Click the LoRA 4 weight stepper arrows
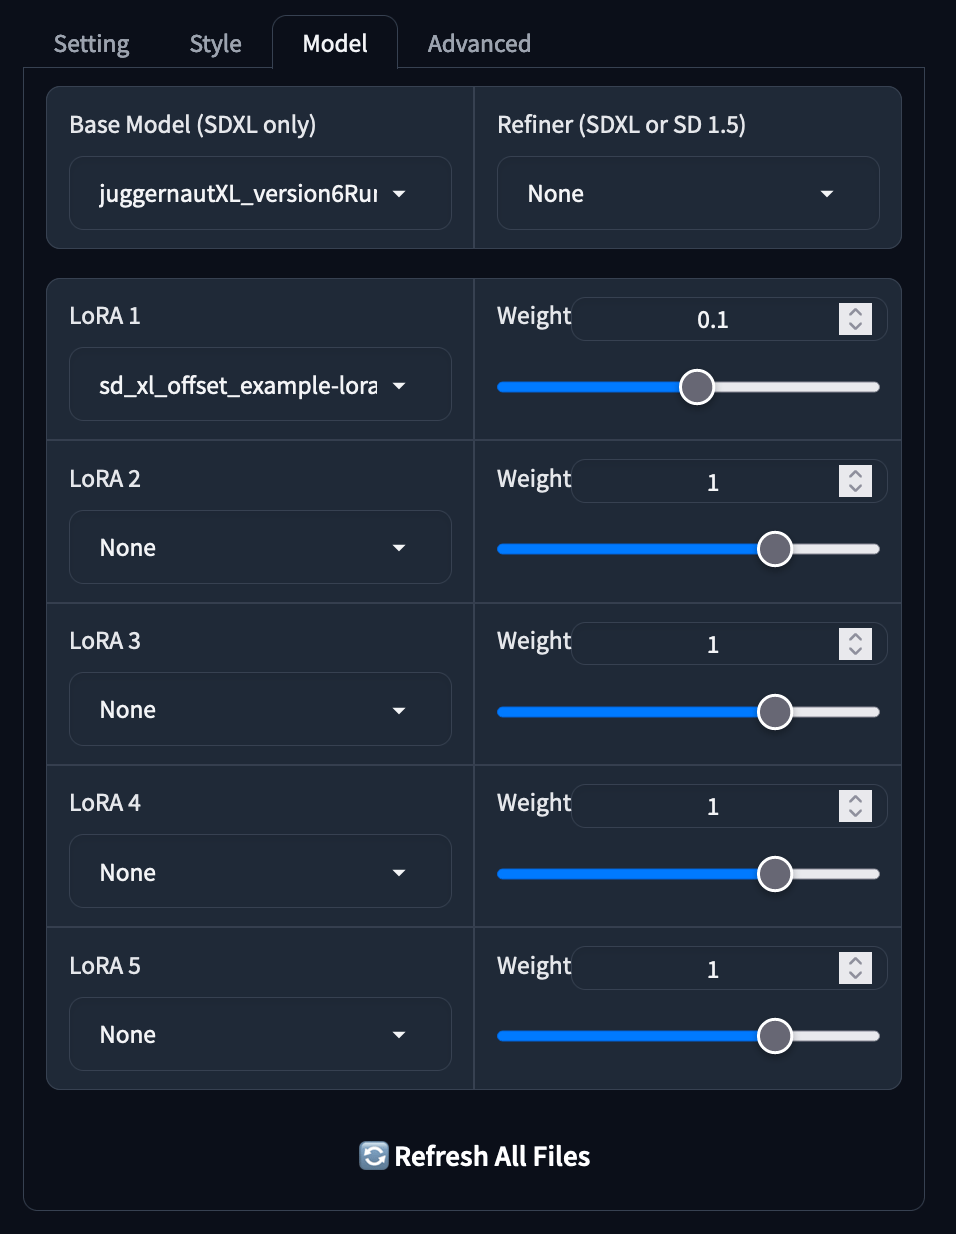The height and width of the screenshot is (1234, 956). click(855, 806)
